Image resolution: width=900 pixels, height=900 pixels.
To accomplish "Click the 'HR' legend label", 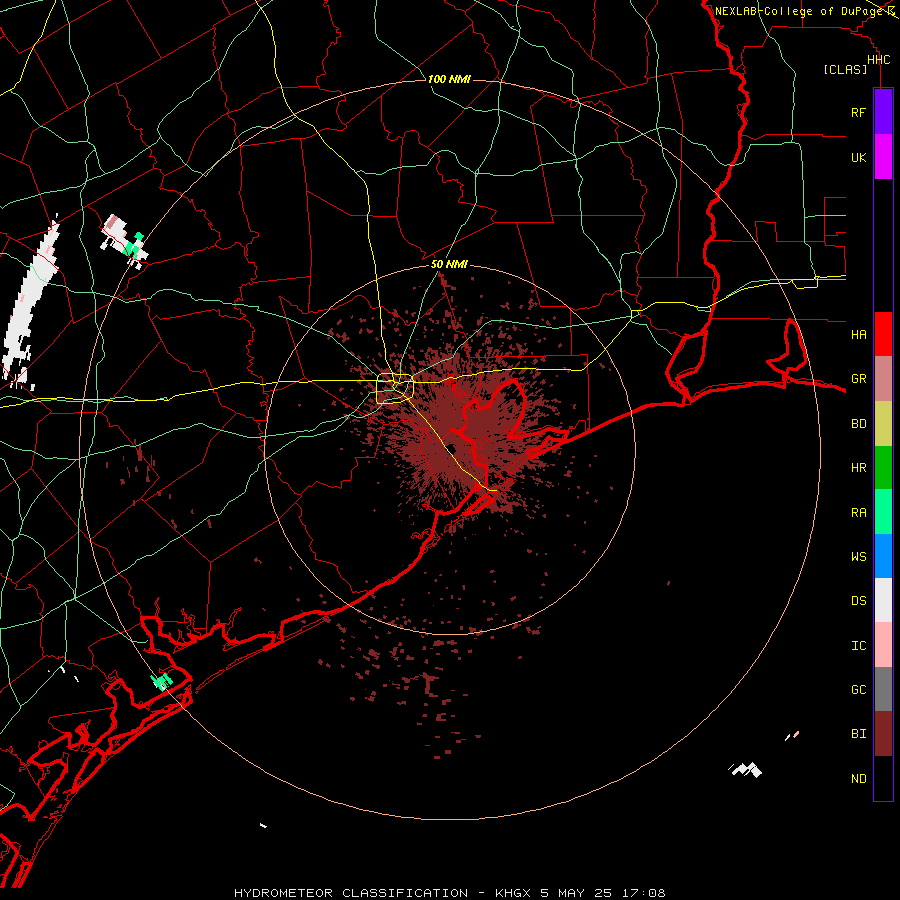I will click(x=858, y=467).
